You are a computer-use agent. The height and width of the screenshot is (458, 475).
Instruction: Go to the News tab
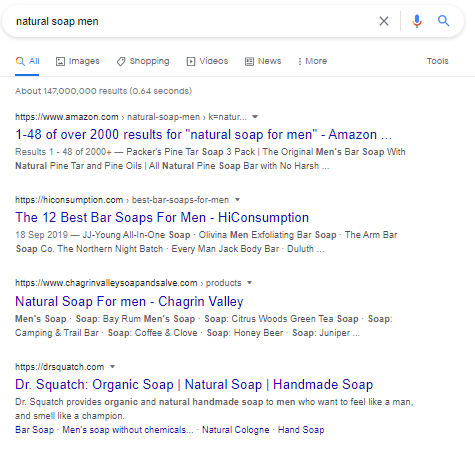(263, 61)
